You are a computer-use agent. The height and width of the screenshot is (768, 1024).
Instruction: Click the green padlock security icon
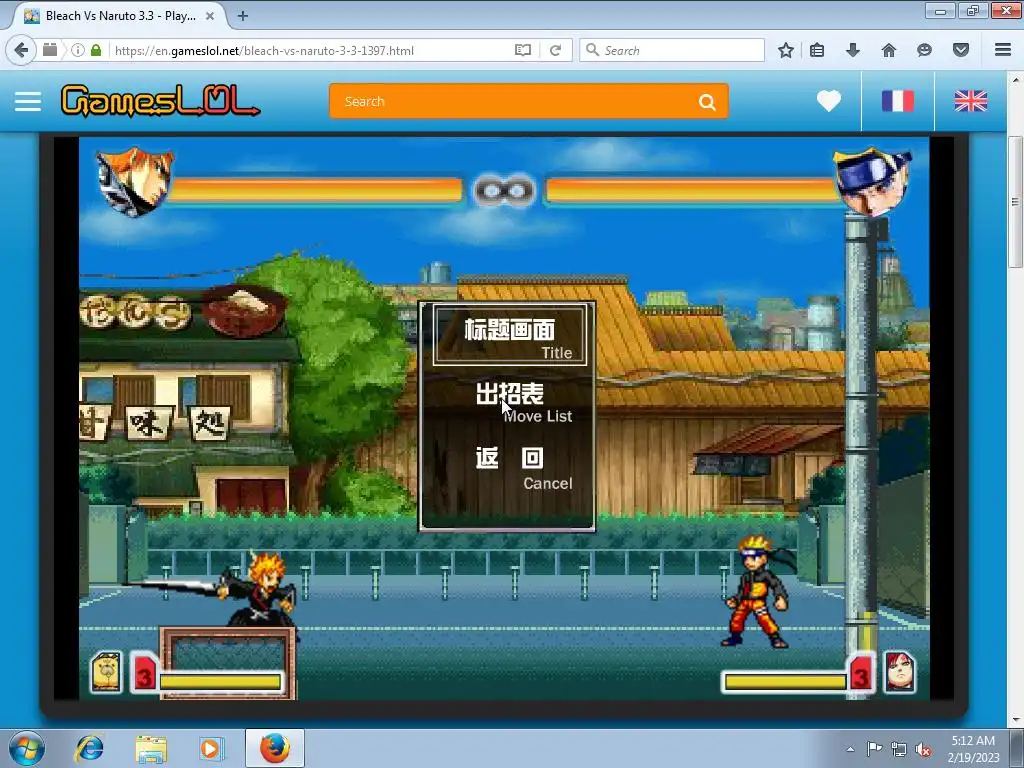pos(96,50)
